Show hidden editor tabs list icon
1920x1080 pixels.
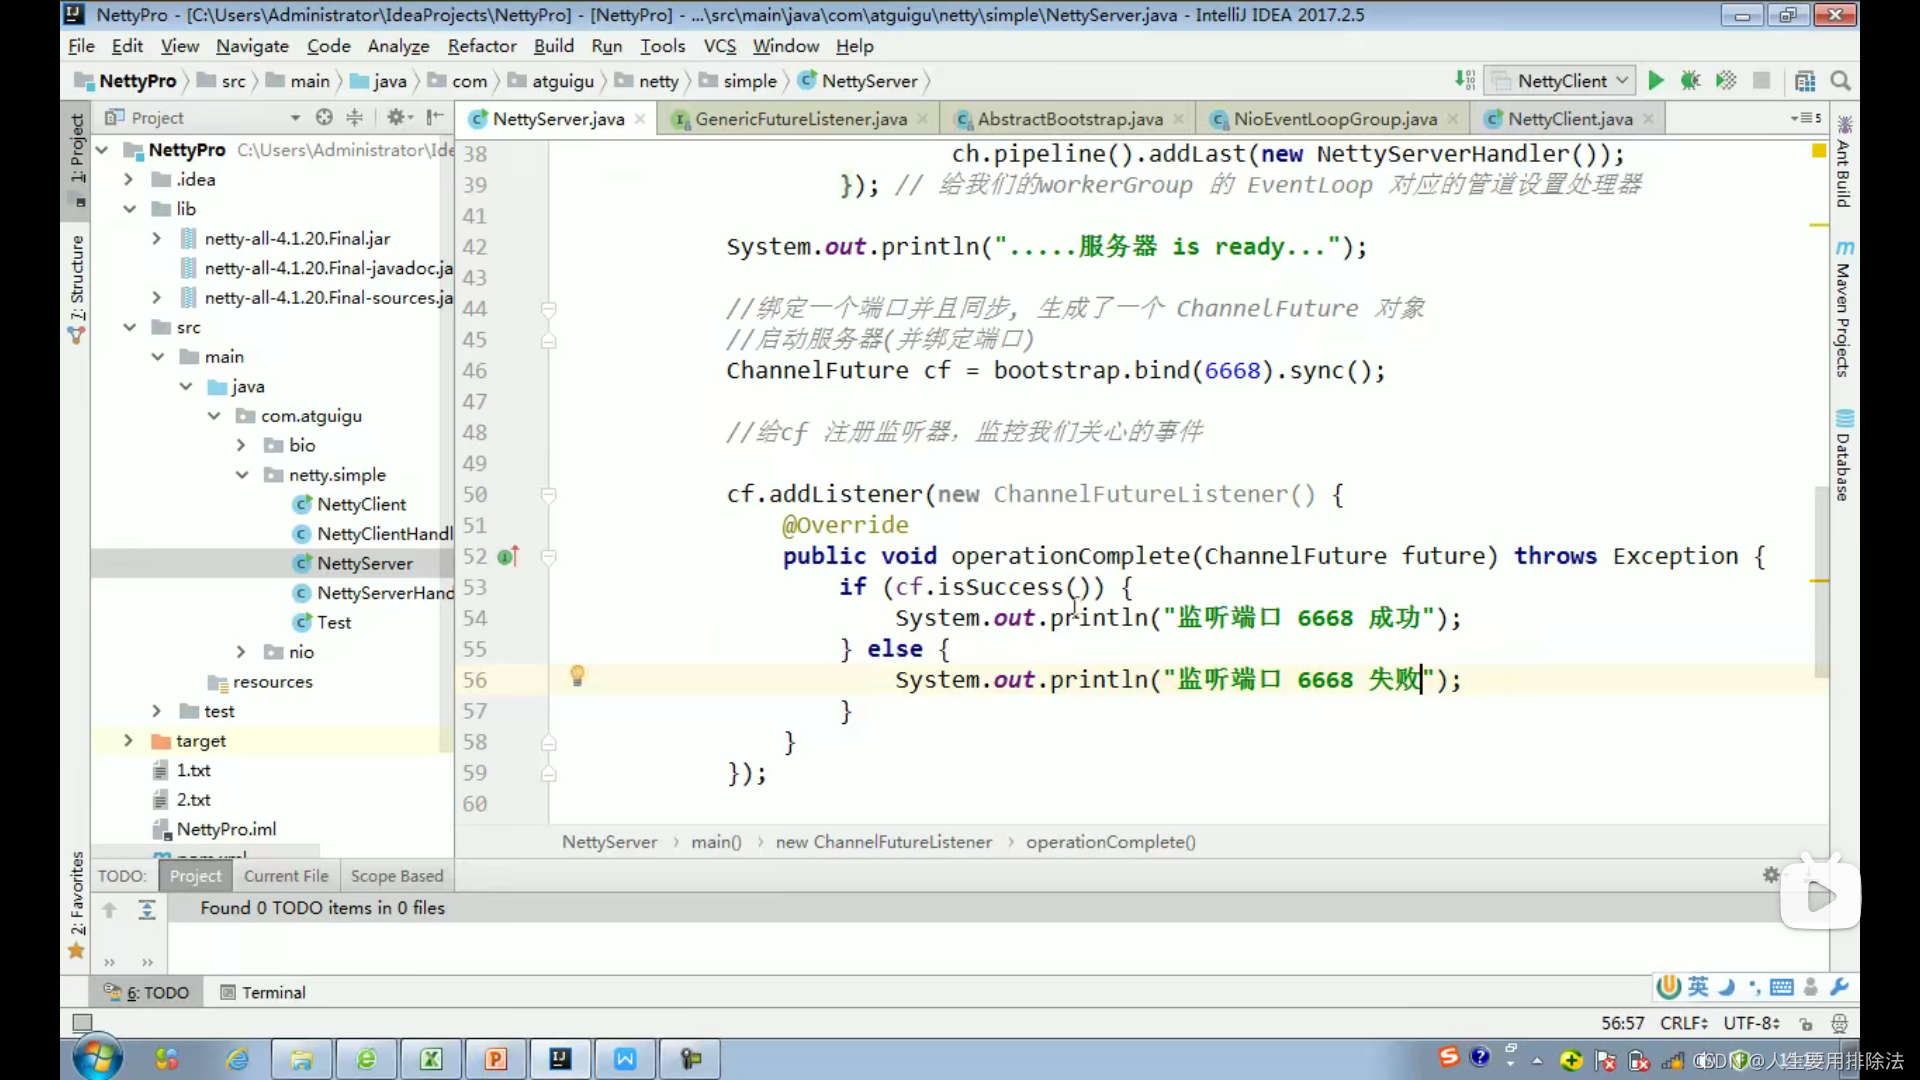point(1806,118)
